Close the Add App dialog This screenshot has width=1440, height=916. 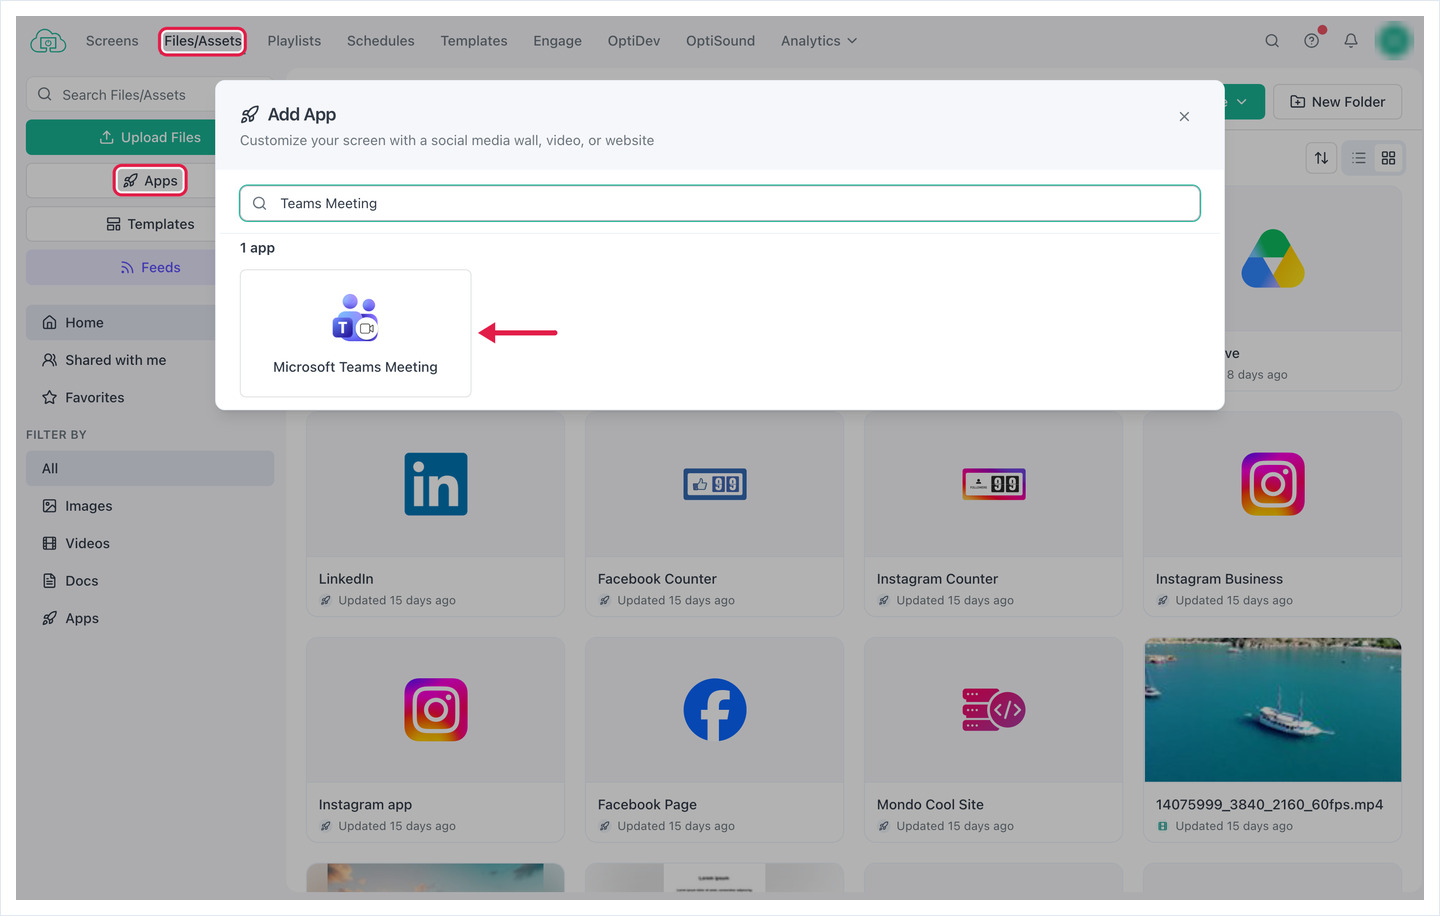pyautogui.click(x=1184, y=117)
